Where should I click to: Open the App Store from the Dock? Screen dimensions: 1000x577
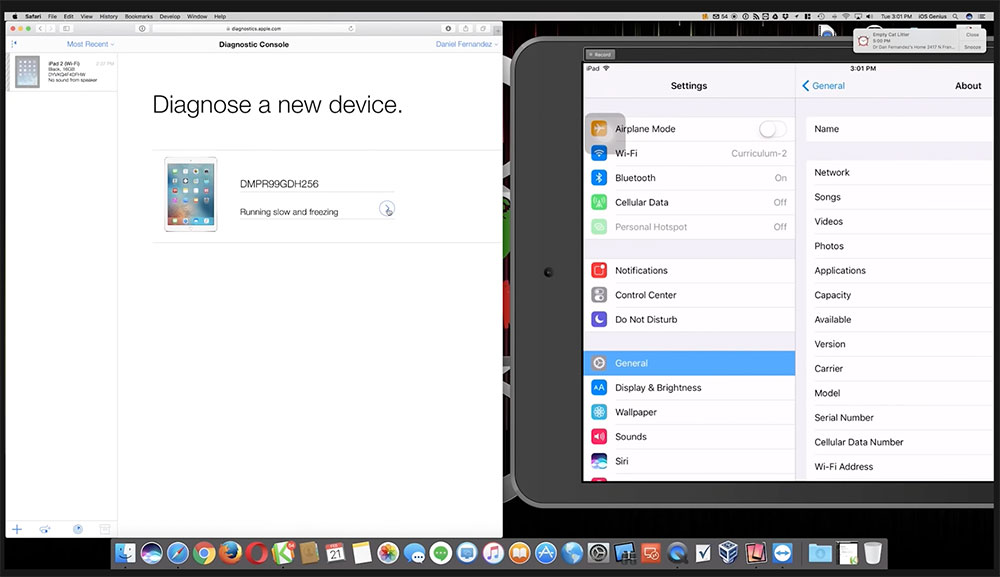(x=546, y=553)
